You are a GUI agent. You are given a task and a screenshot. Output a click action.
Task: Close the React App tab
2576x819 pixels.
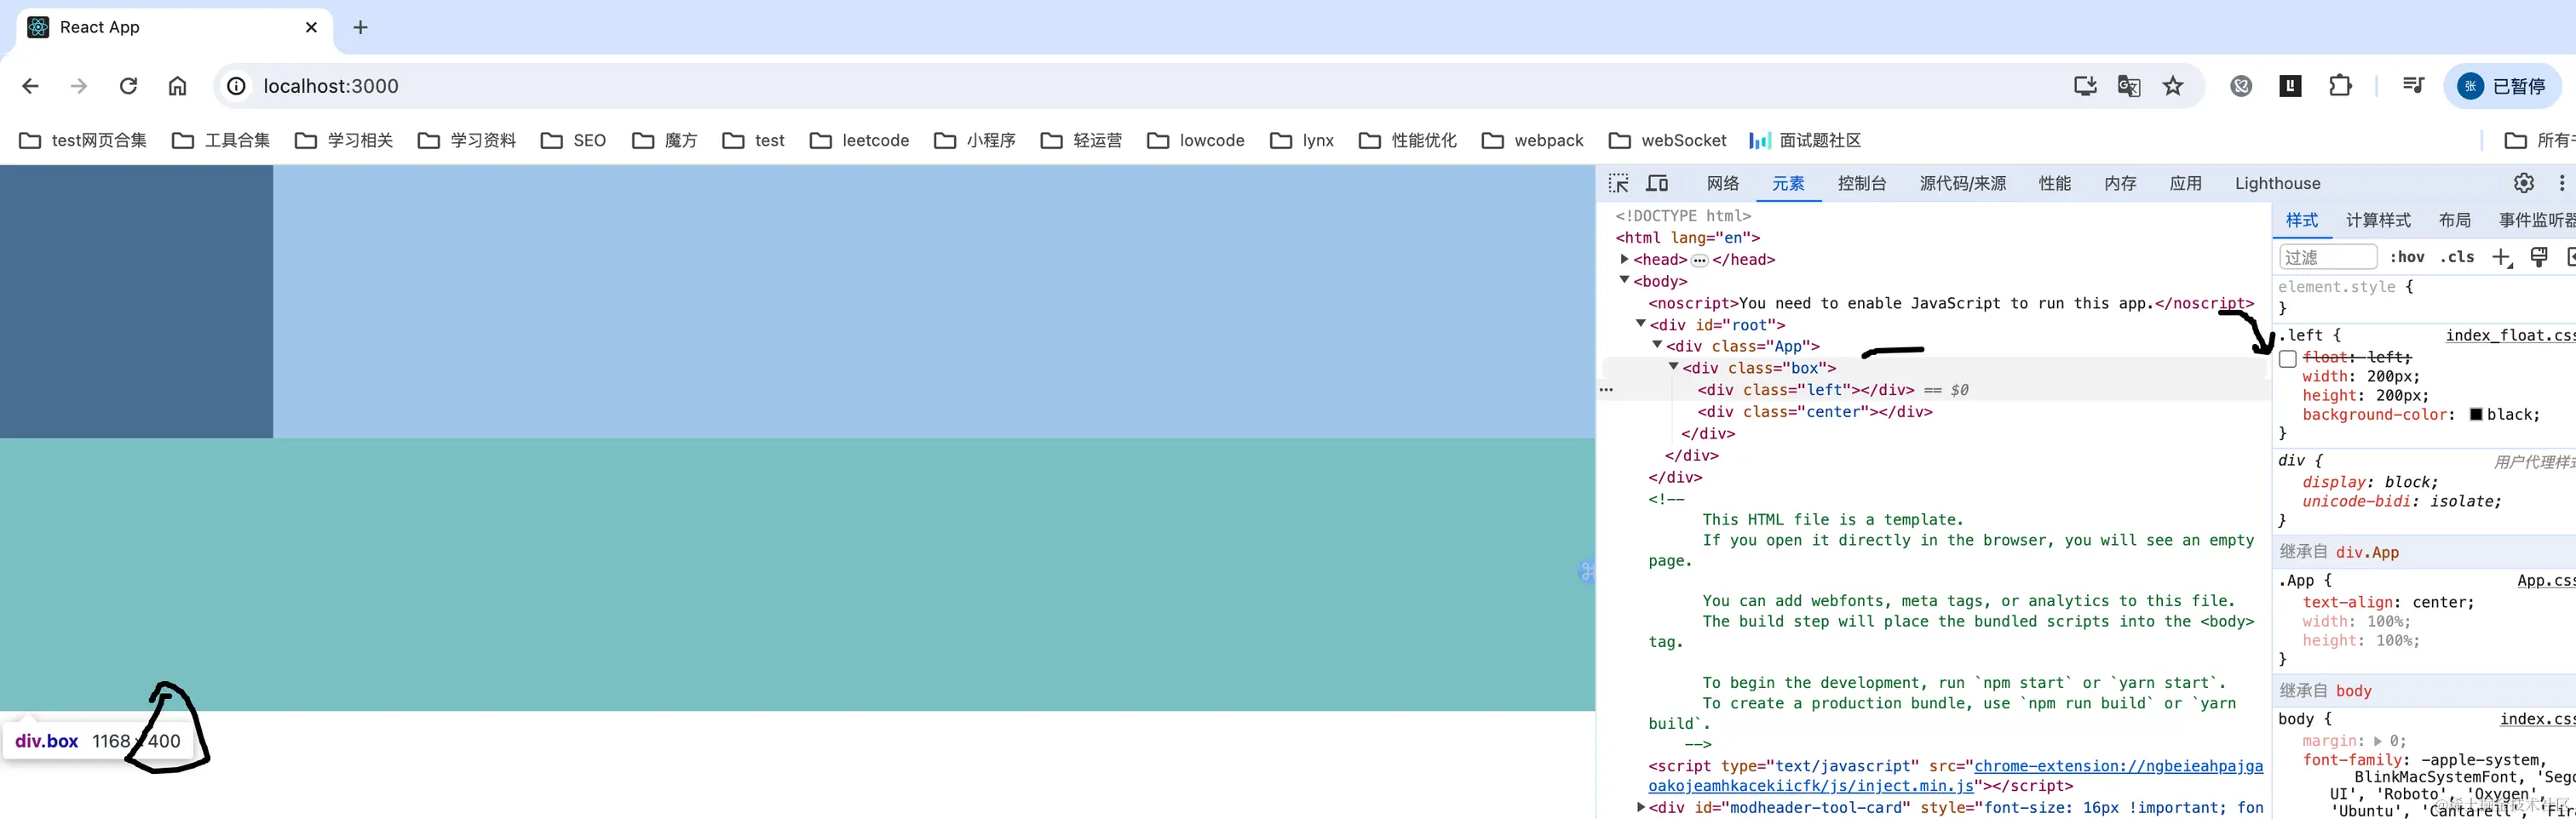(311, 27)
